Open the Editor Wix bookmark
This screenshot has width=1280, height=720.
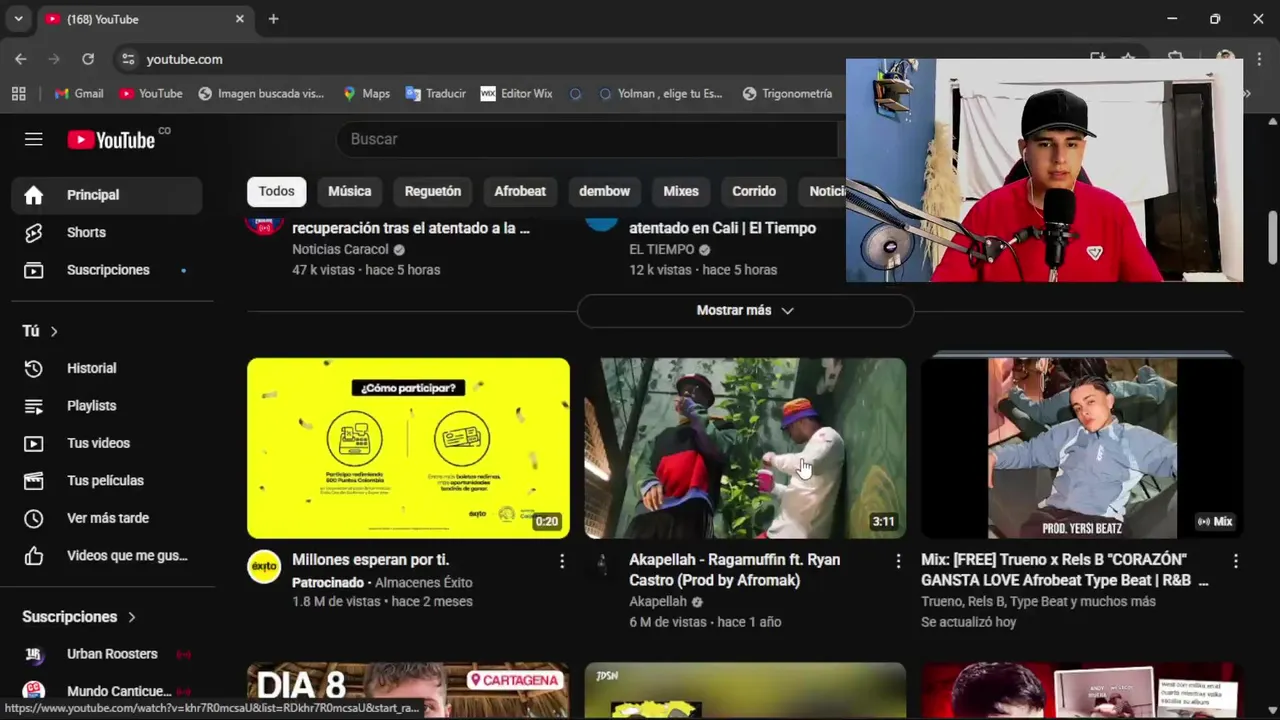[x=516, y=93]
